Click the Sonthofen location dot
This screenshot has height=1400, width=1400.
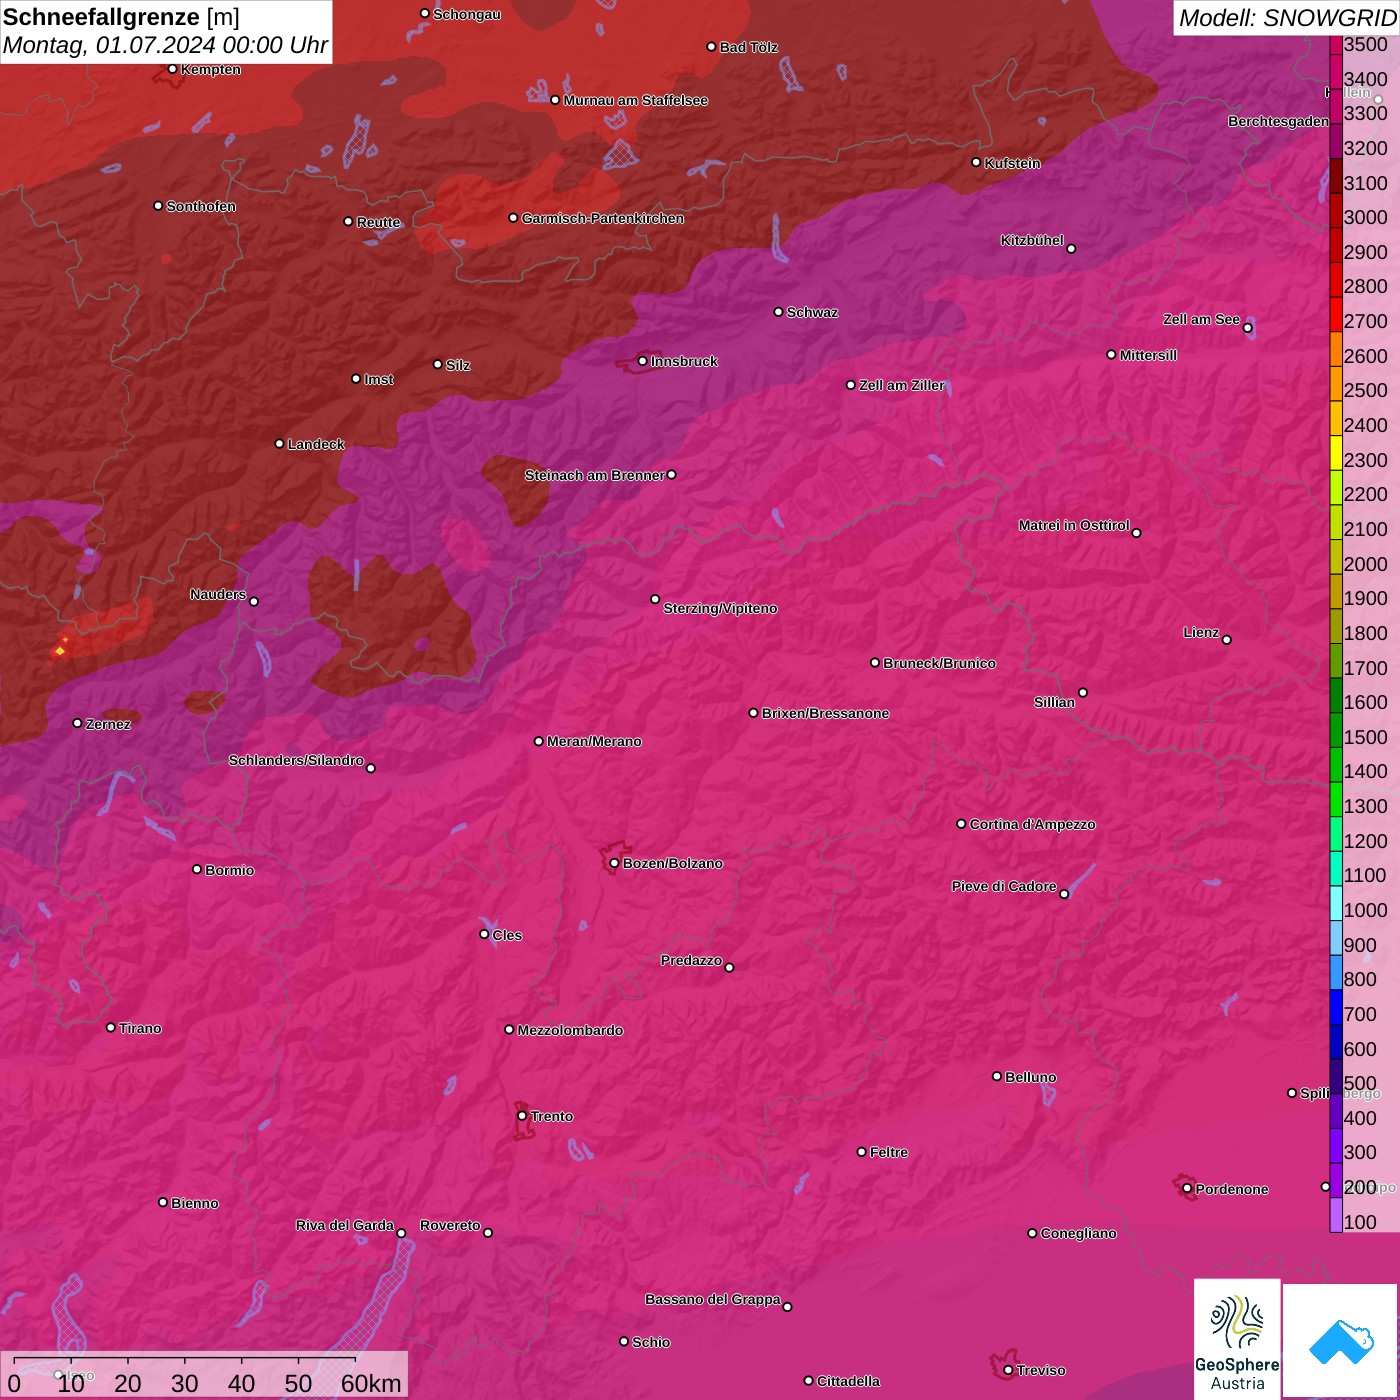point(158,206)
